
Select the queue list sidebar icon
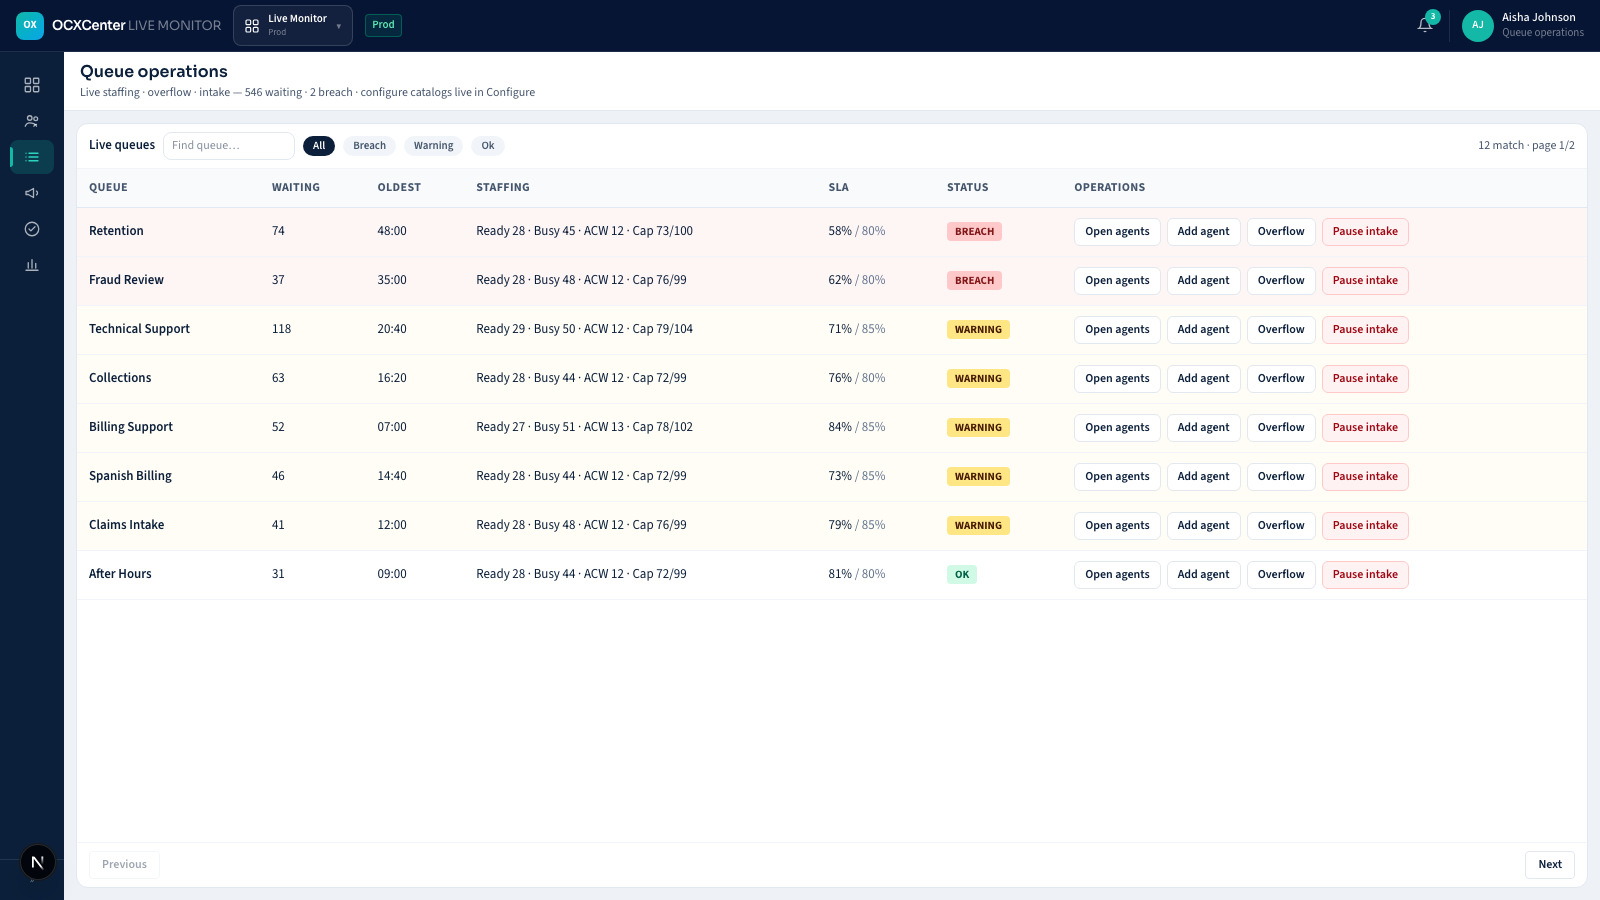point(32,157)
